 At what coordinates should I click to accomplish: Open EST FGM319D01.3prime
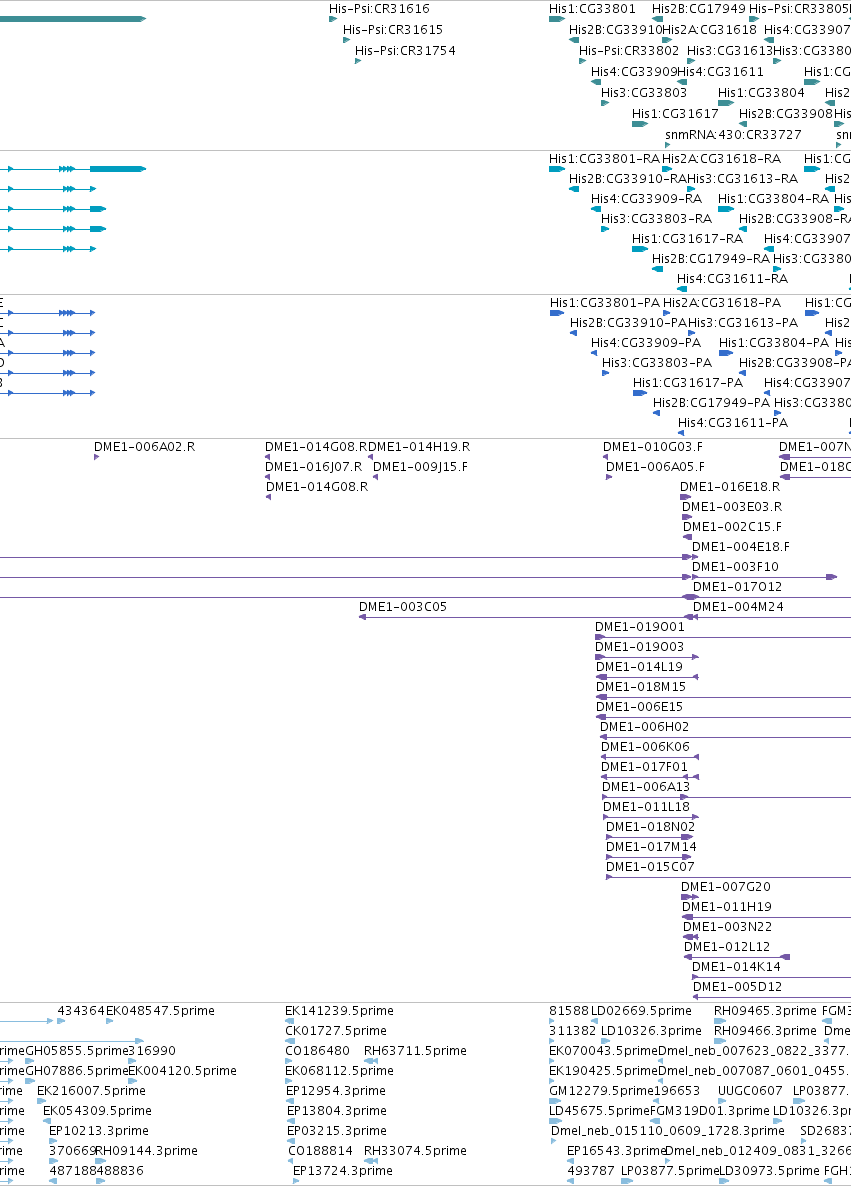(x=710, y=1111)
